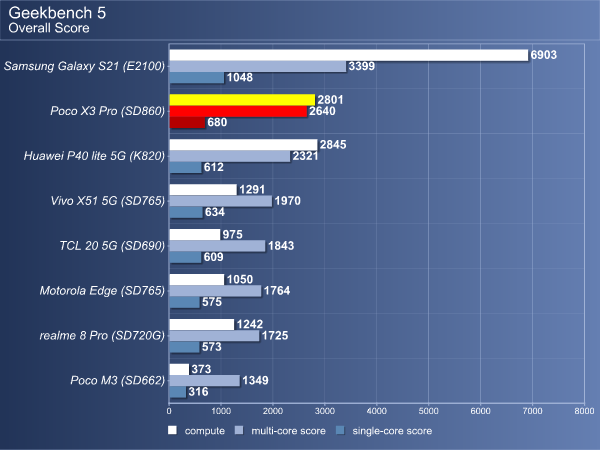This screenshot has height=450, width=600.
Task: Select the Huawei P40 lite 5G (K820) label
Action: [94, 156]
